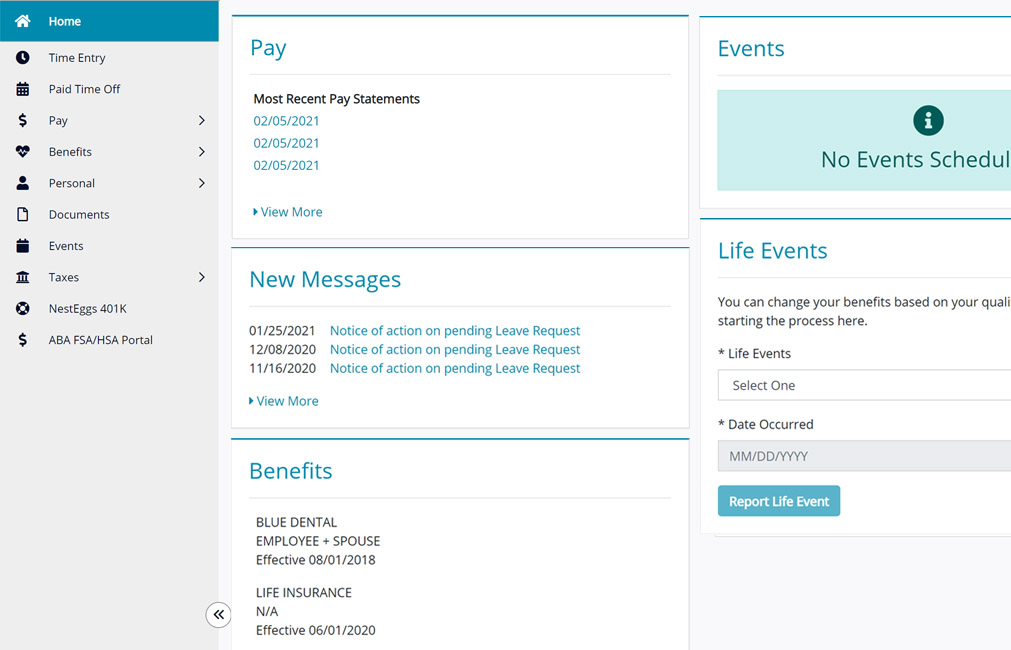The width and height of the screenshot is (1011, 650).
Task: Open Time Entry from sidebar
Action: [x=77, y=57]
